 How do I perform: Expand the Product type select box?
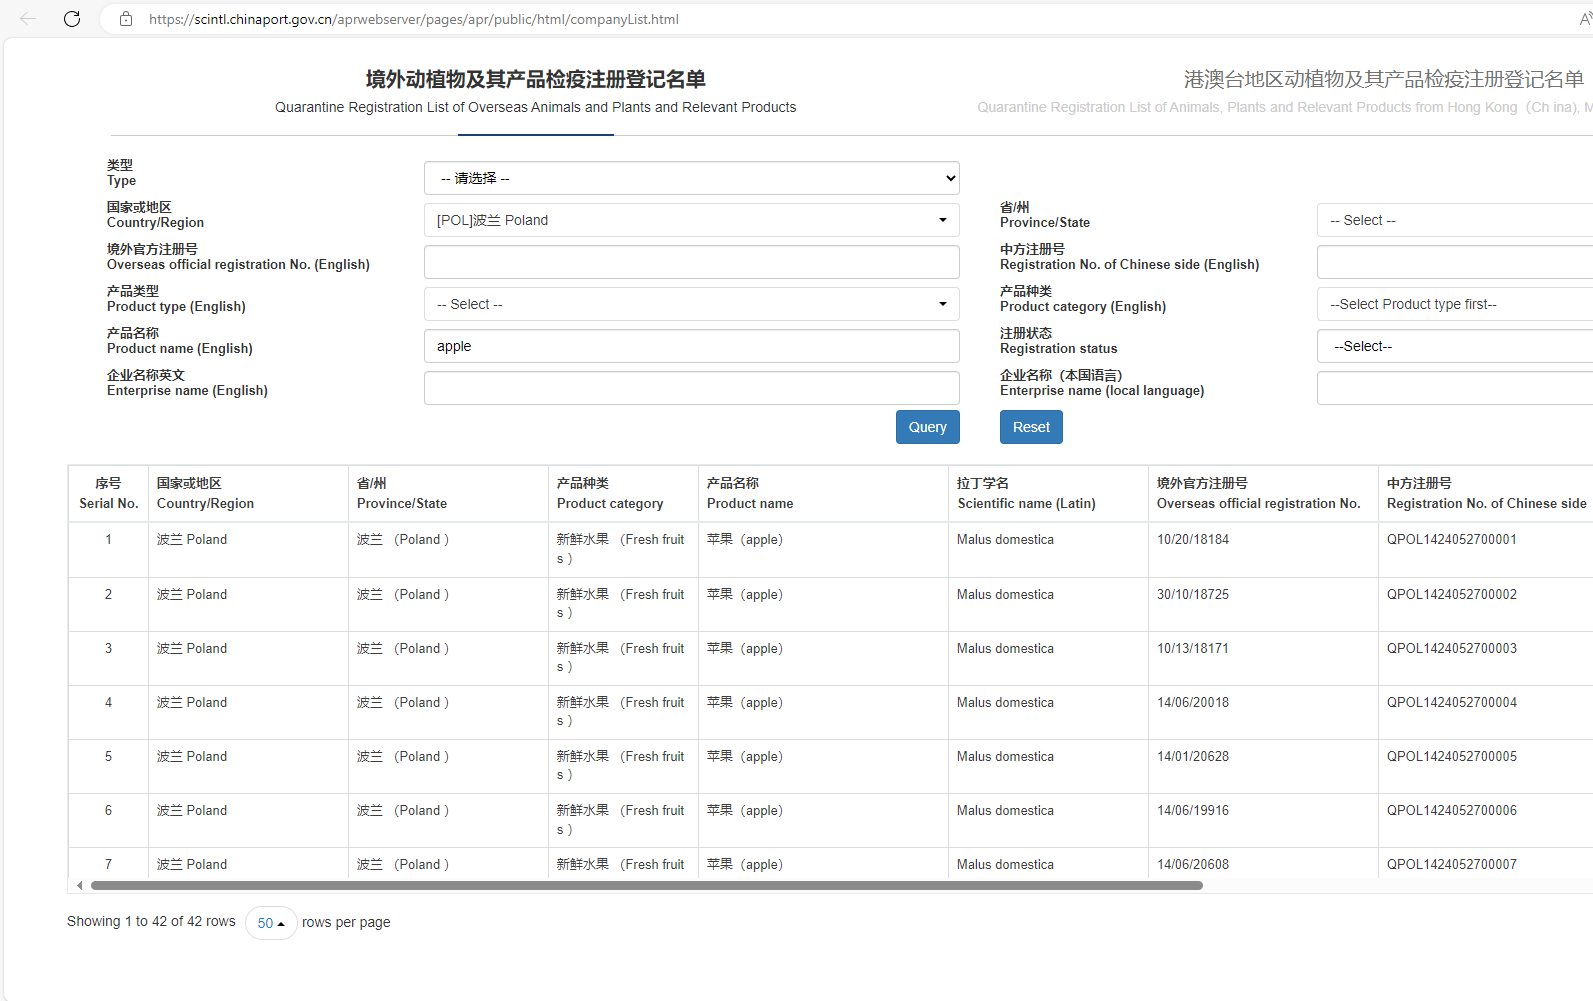coord(691,304)
